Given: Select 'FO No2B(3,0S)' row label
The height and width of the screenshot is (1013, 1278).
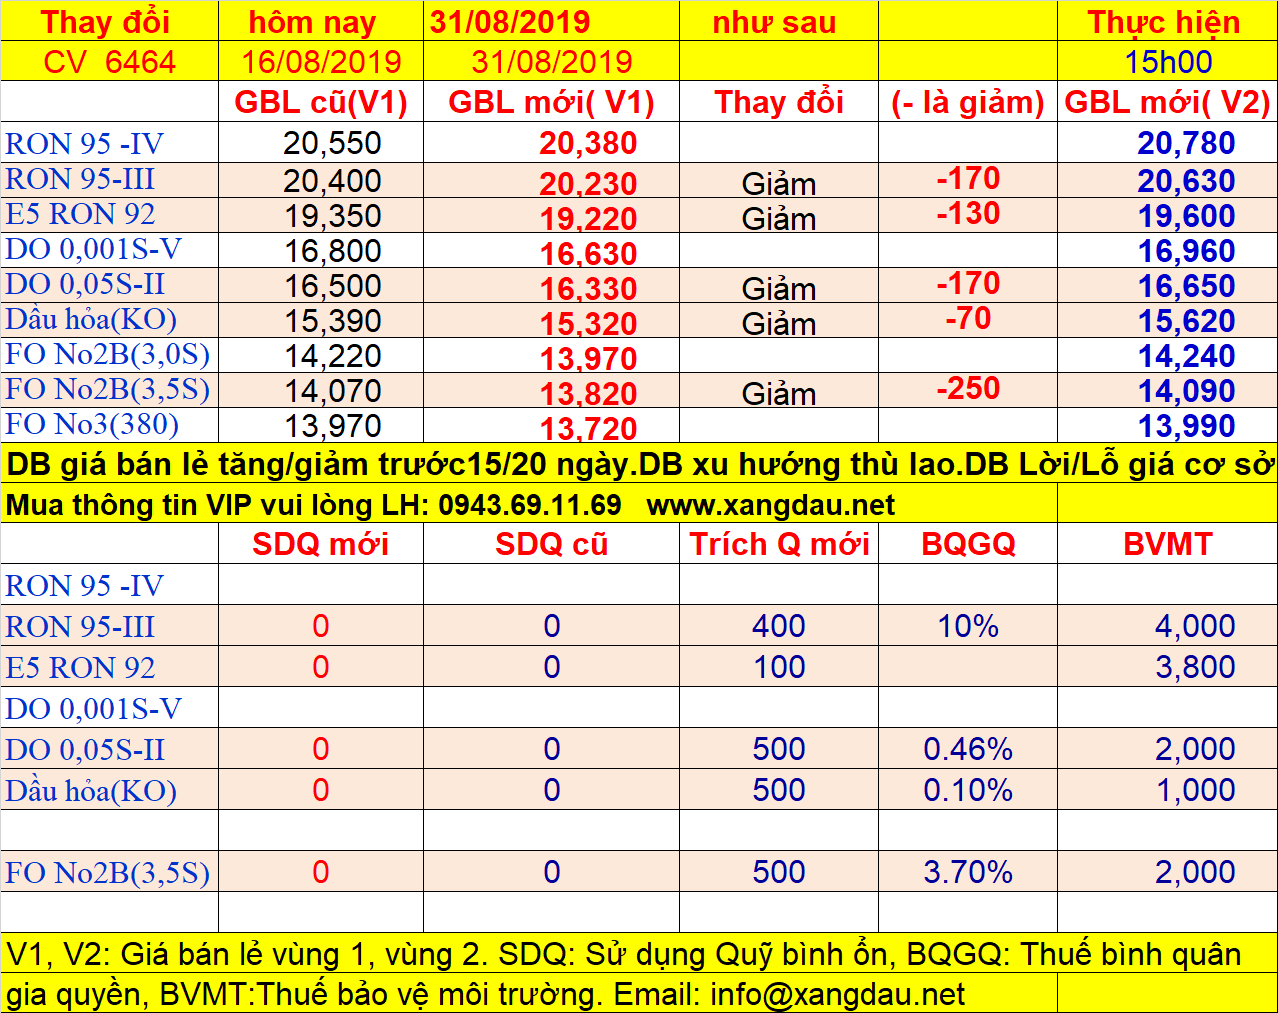Looking at the screenshot, I should point(108,354).
